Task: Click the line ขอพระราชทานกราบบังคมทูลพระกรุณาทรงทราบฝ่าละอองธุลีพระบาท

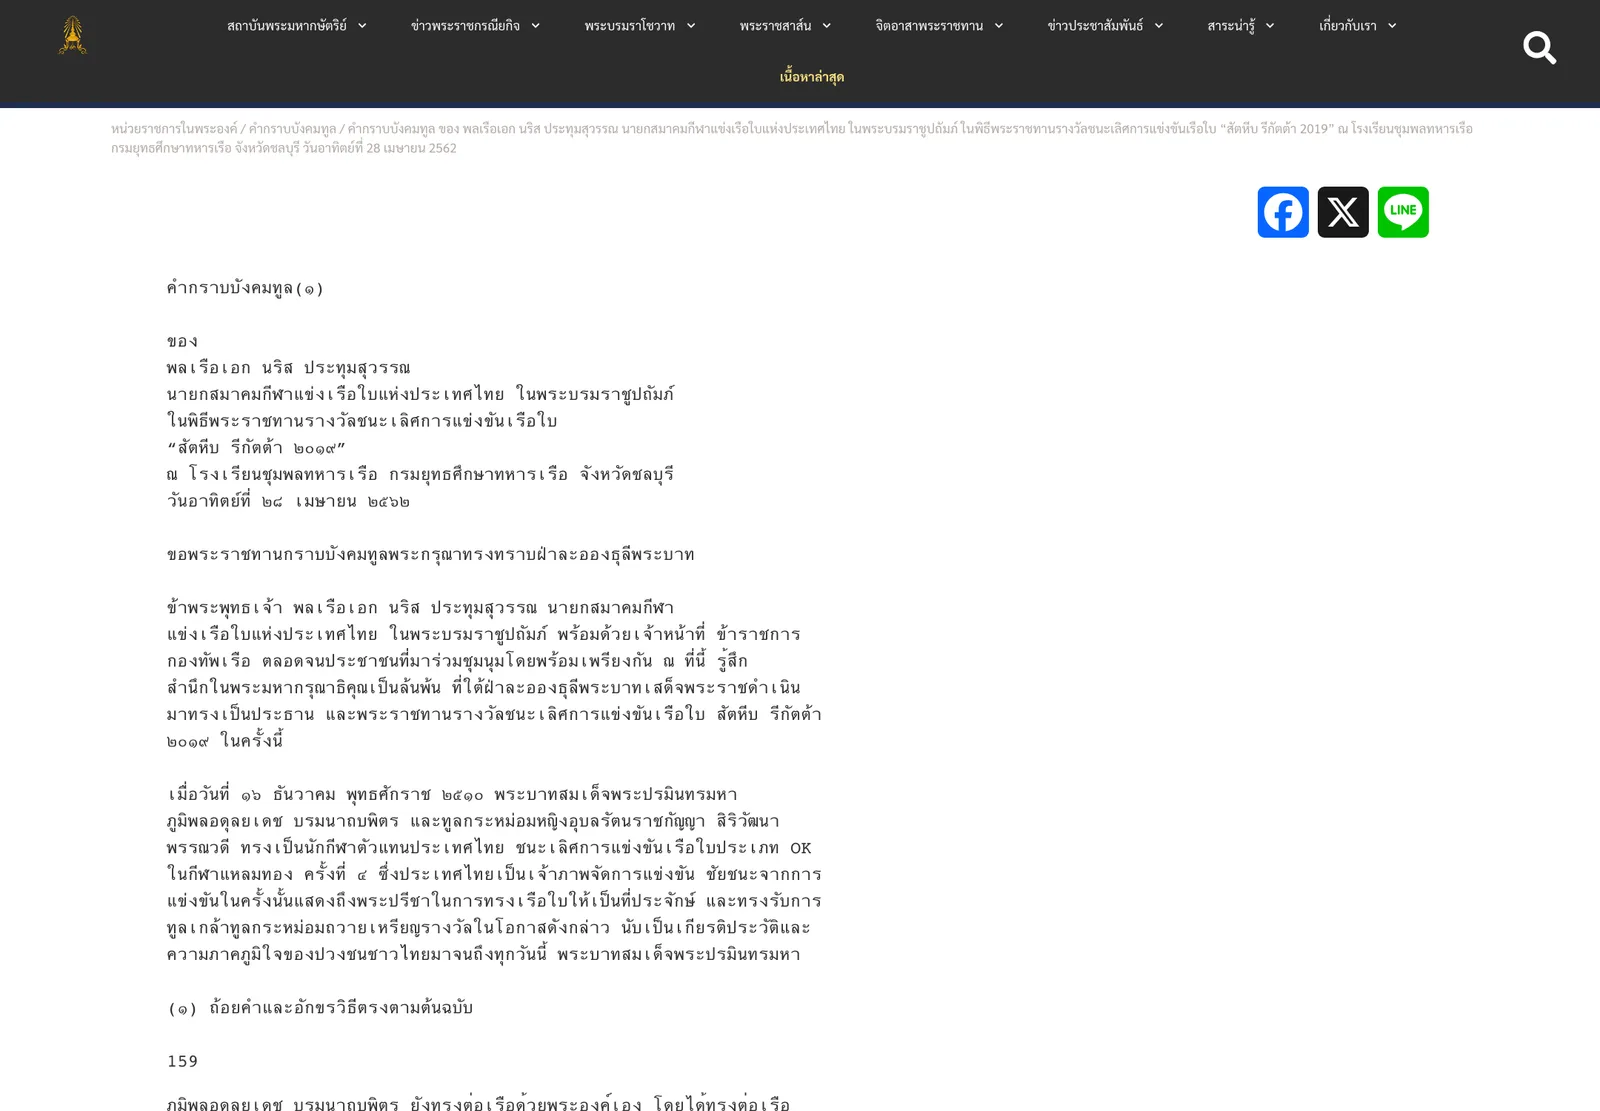Action: click(x=430, y=554)
